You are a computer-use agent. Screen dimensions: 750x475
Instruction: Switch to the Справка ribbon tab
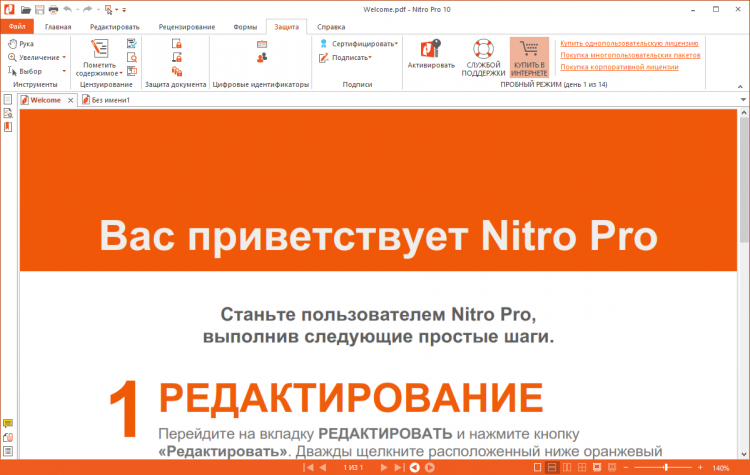tap(331, 27)
